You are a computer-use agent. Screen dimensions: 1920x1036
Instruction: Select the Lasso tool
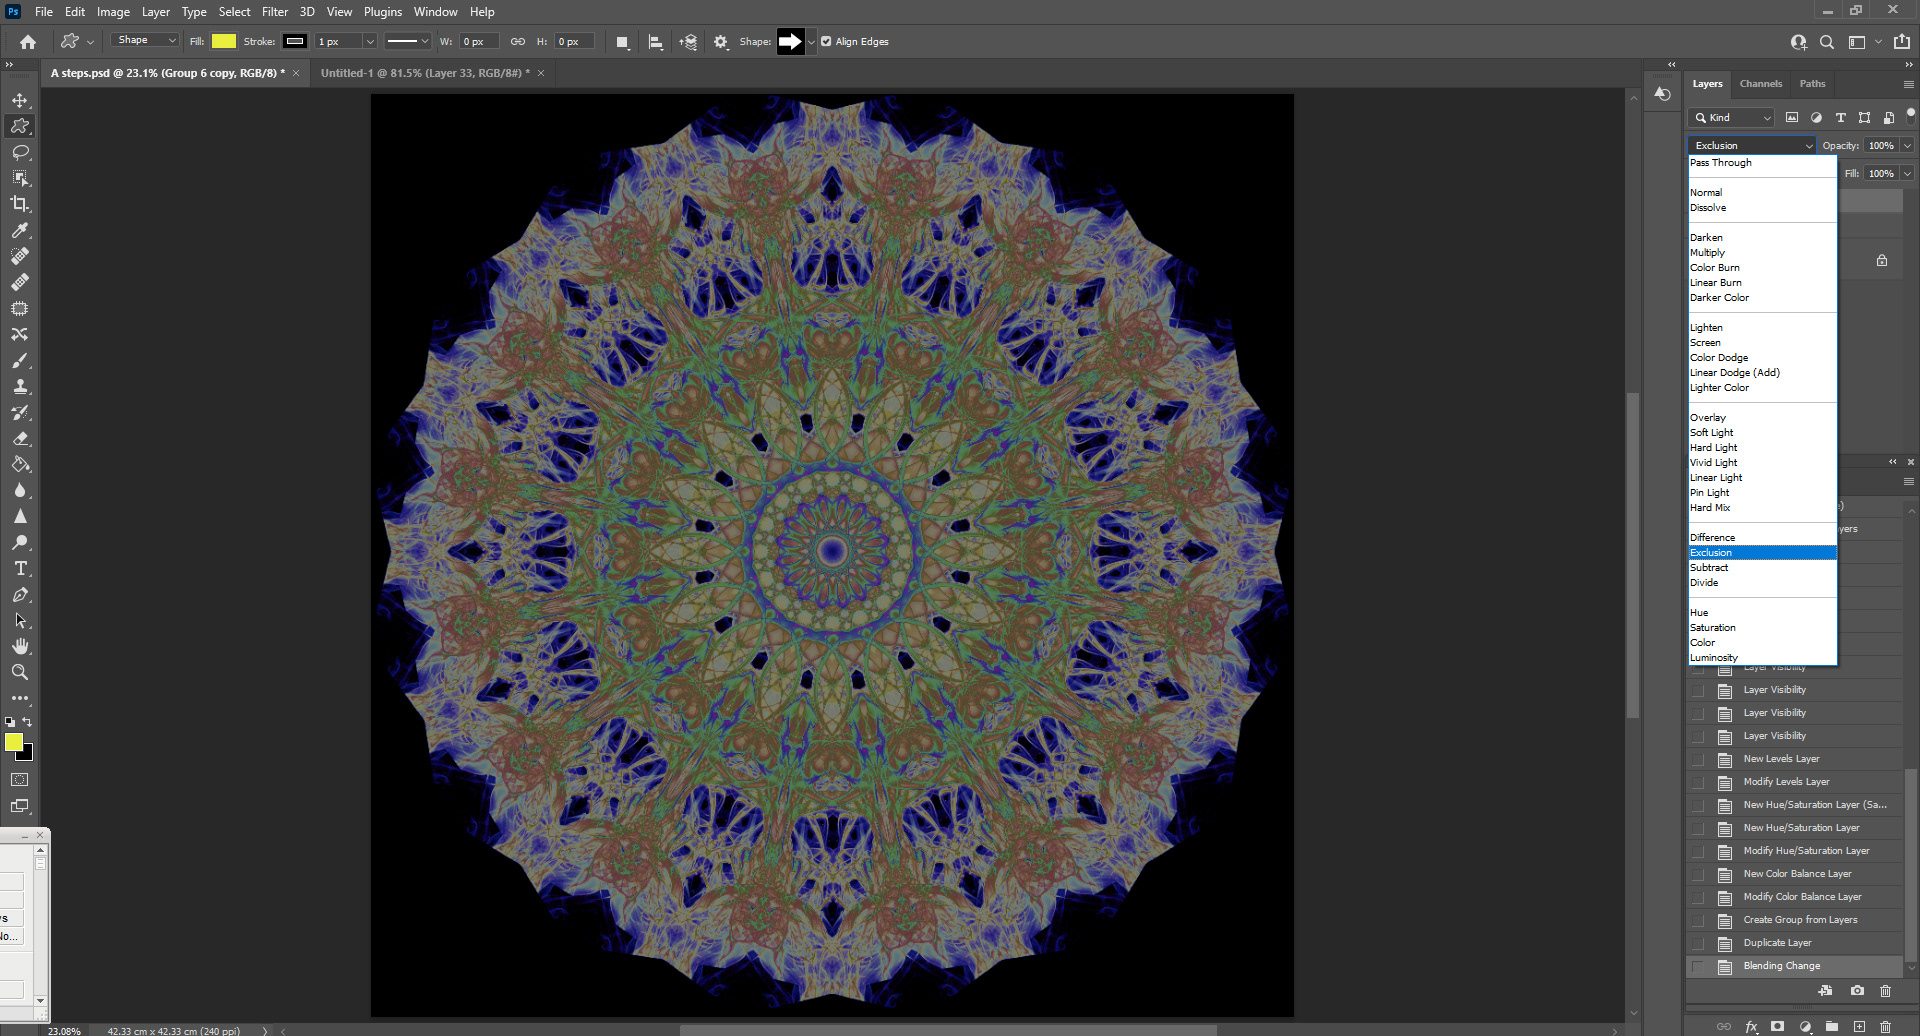click(20, 152)
